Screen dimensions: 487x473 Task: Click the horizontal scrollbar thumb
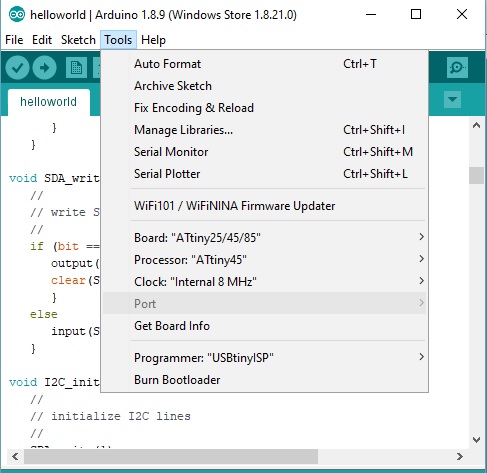click(171, 456)
